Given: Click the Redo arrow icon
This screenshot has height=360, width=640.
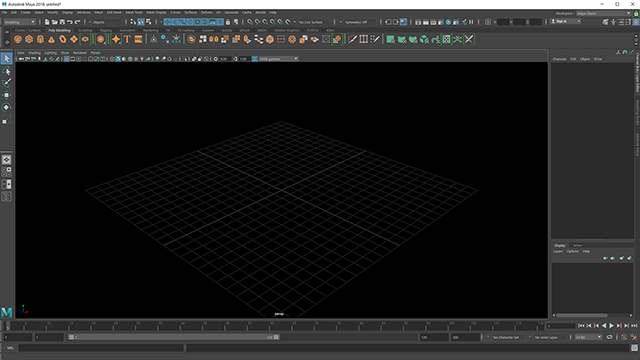Looking at the screenshot, I should pos(77,22).
